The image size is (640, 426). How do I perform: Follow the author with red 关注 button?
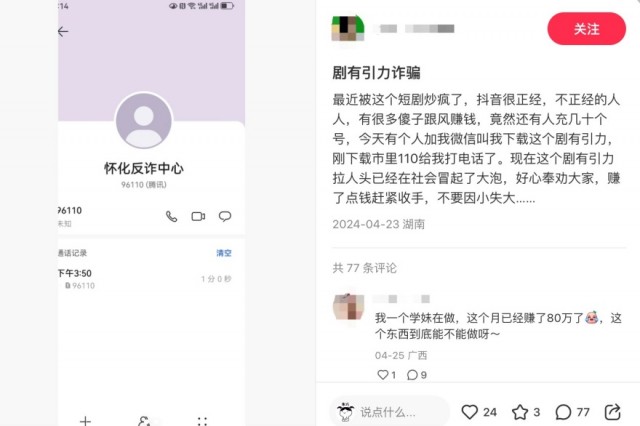click(x=587, y=29)
